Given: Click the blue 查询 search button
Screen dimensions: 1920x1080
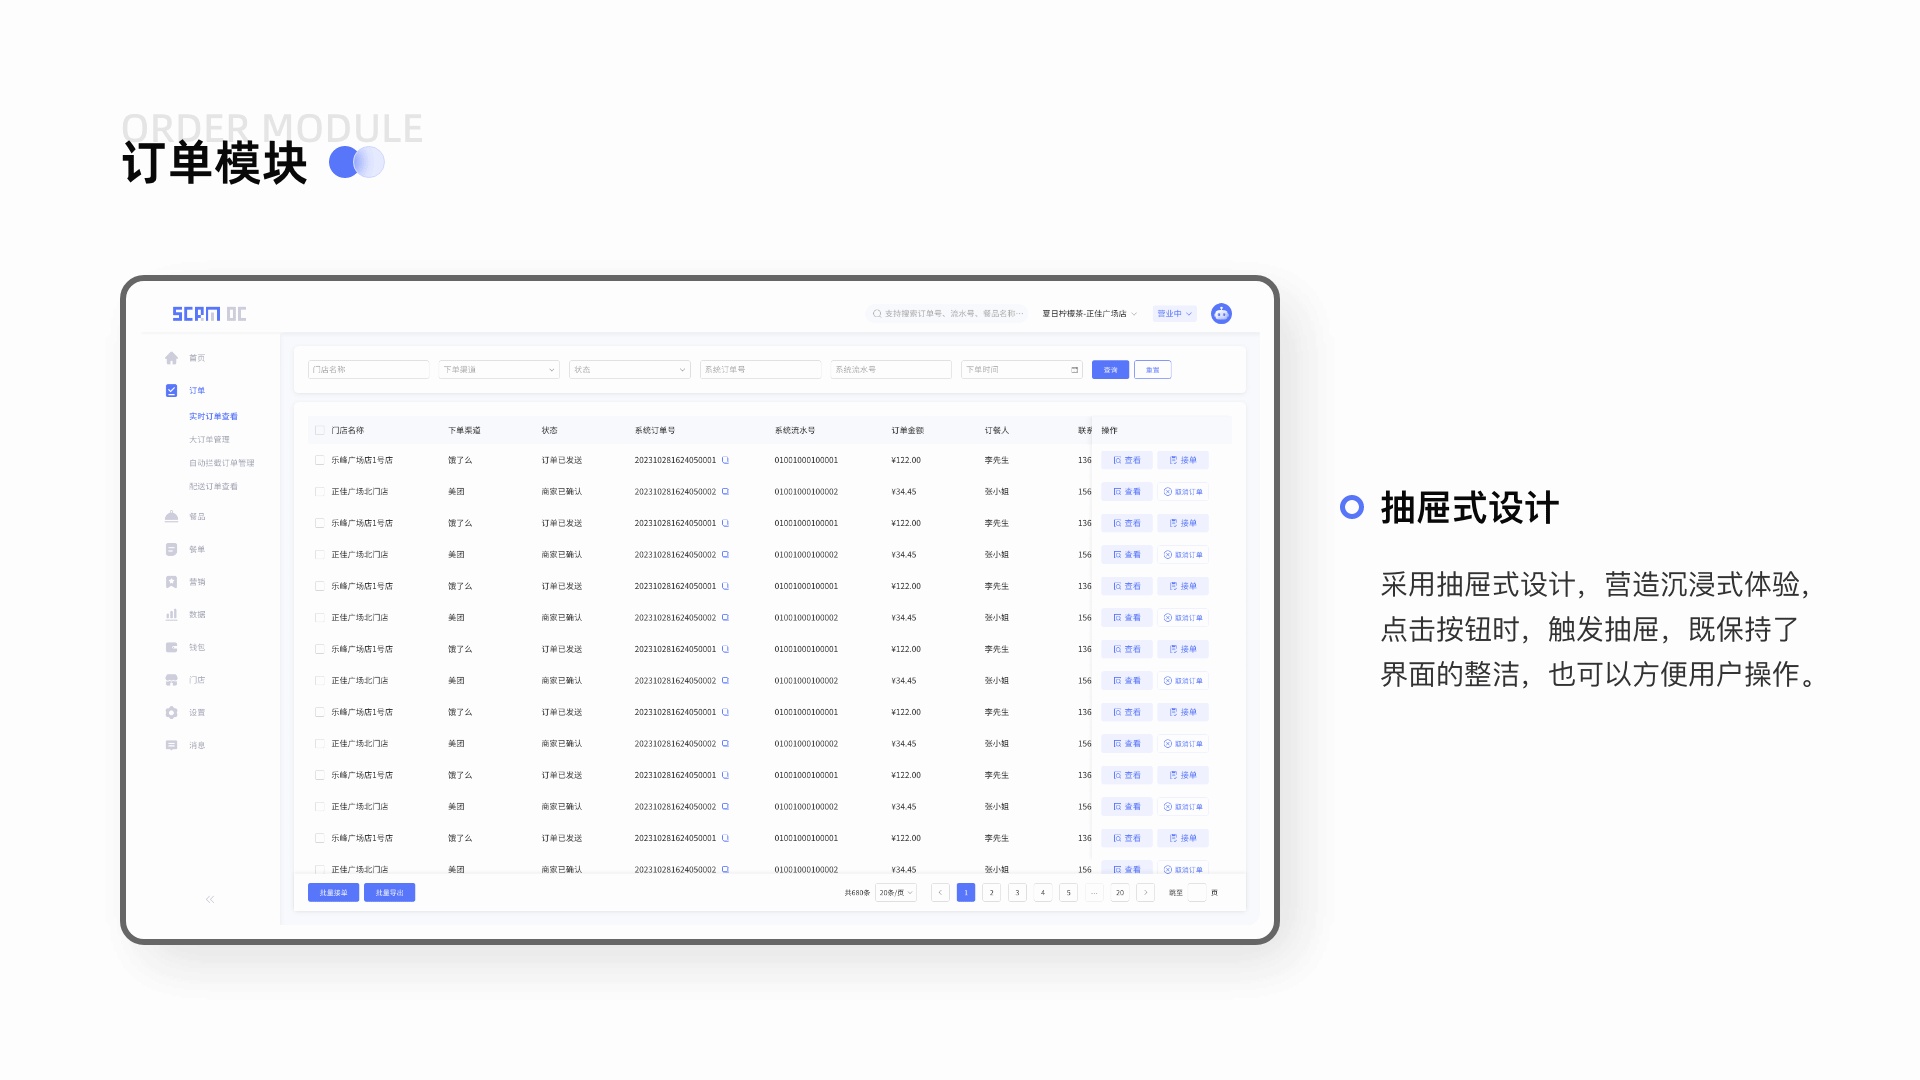Looking at the screenshot, I should (1110, 370).
